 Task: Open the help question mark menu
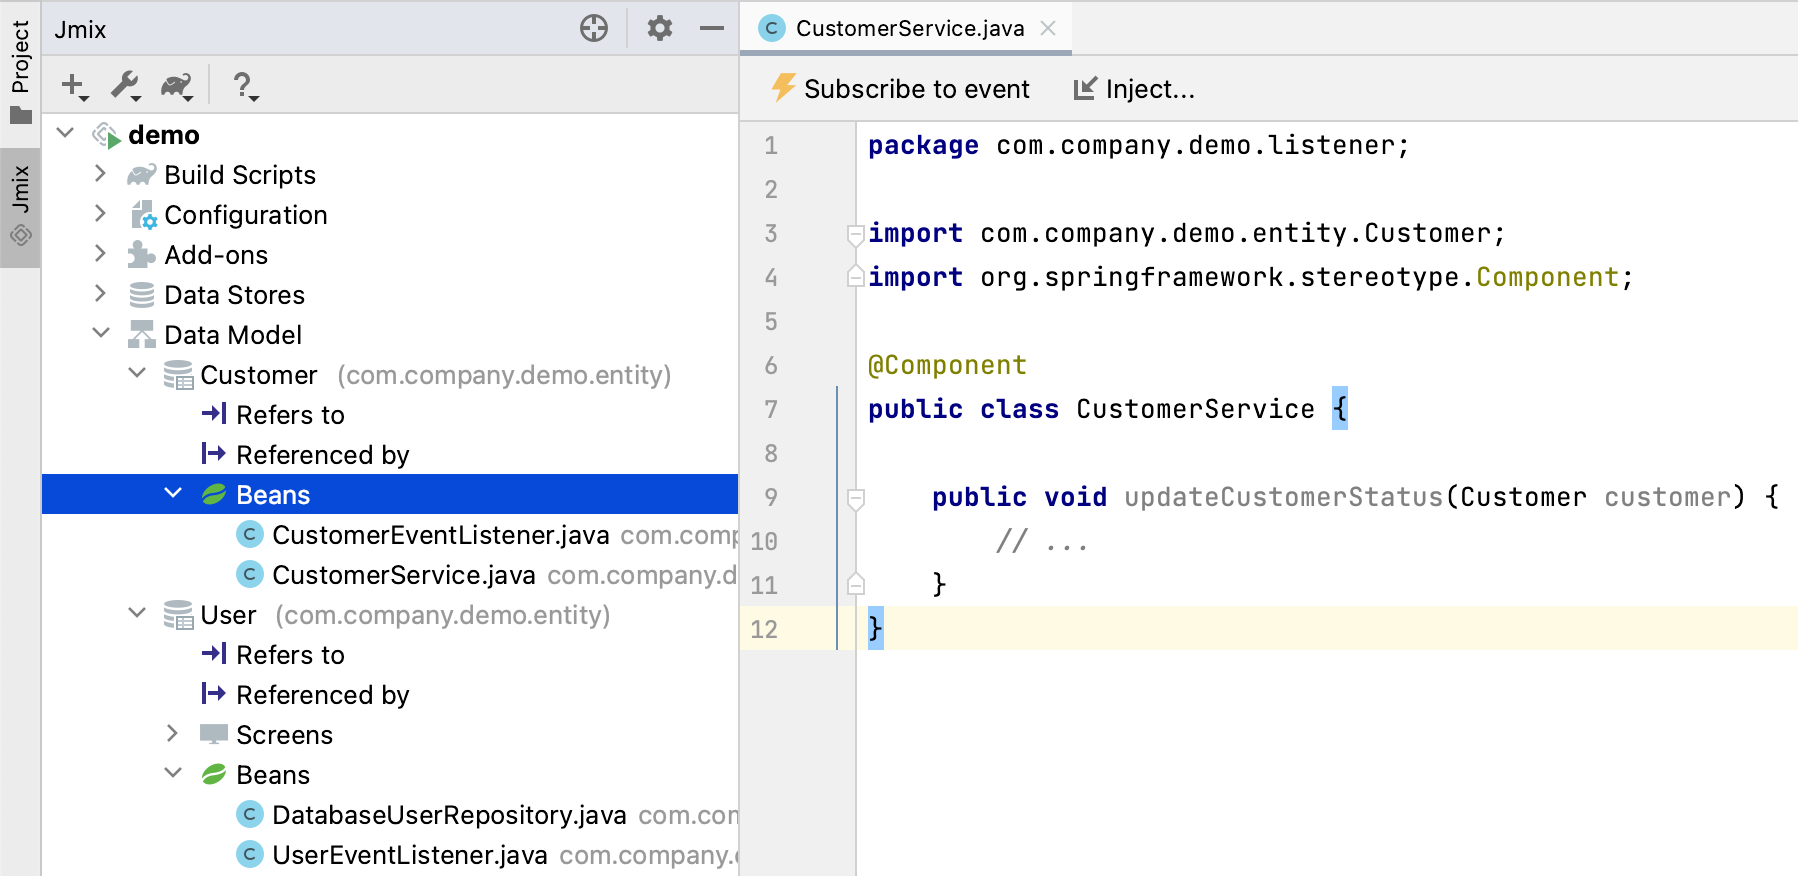click(245, 86)
